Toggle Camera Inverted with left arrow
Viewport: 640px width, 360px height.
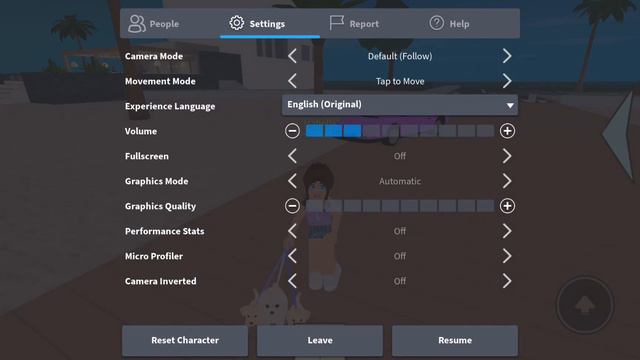[x=292, y=281]
